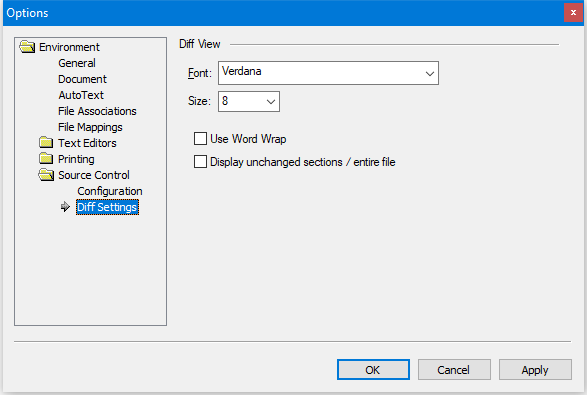Click the Printing folder icon

tap(46, 159)
